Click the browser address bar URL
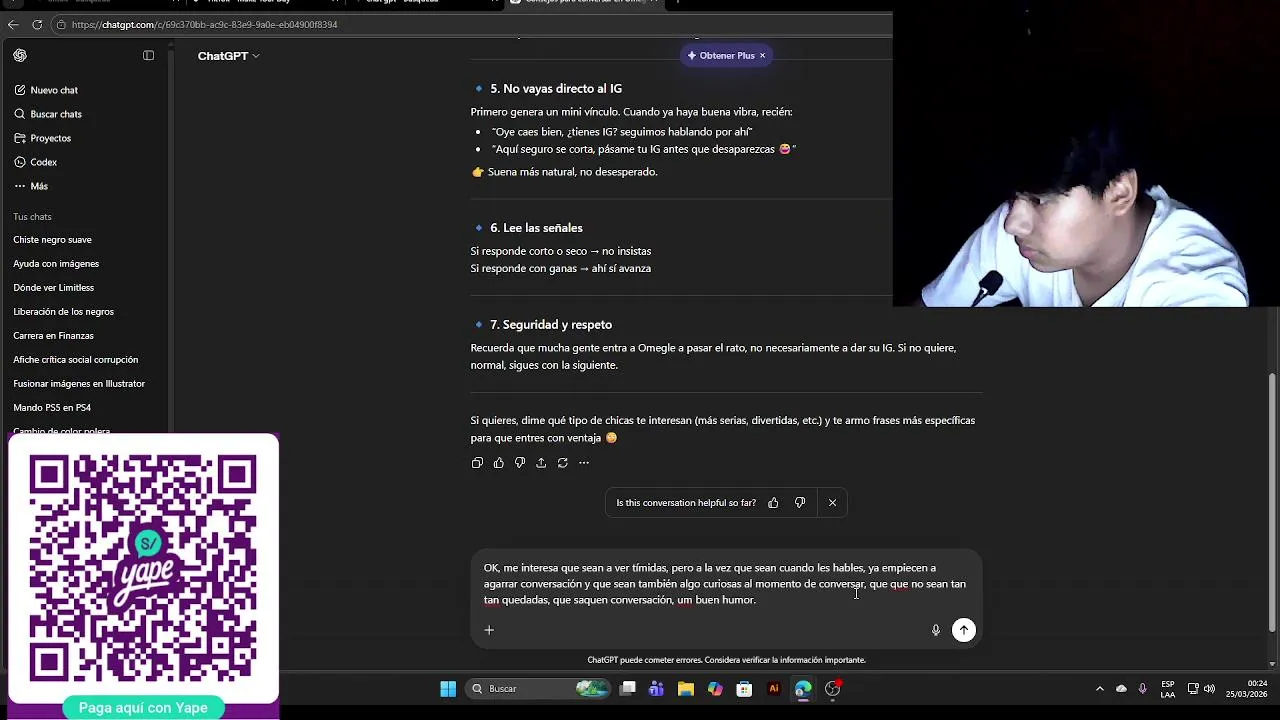This screenshot has width=1280, height=720. [x=205, y=24]
